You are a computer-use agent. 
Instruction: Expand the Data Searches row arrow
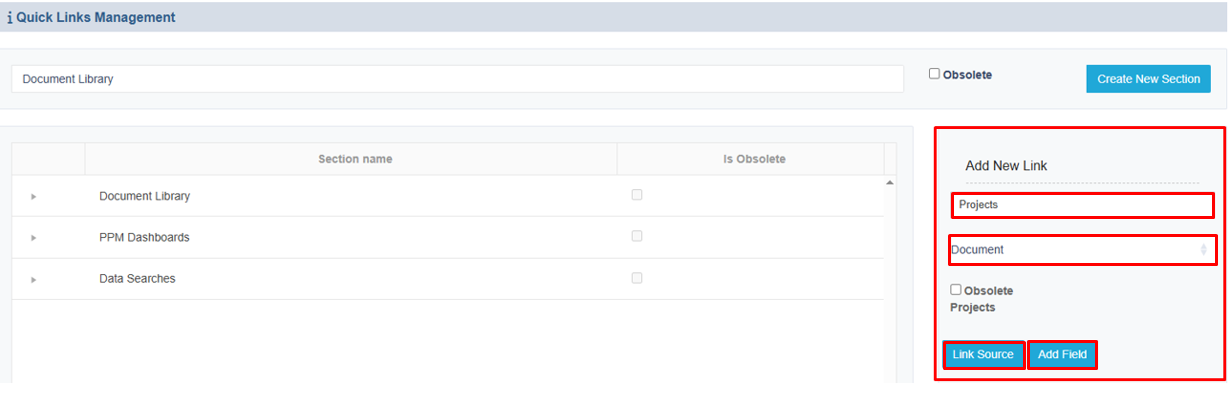pyautogui.click(x=33, y=279)
